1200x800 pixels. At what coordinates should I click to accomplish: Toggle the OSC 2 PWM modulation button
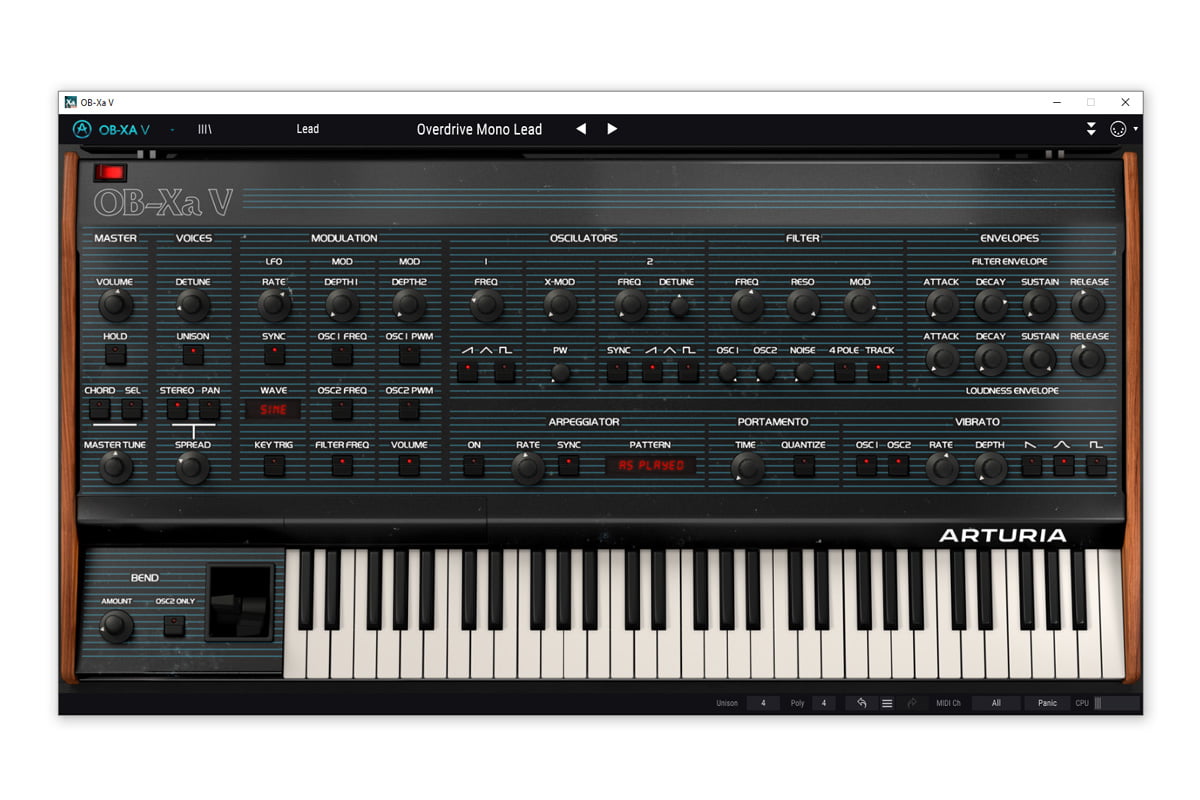click(409, 408)
